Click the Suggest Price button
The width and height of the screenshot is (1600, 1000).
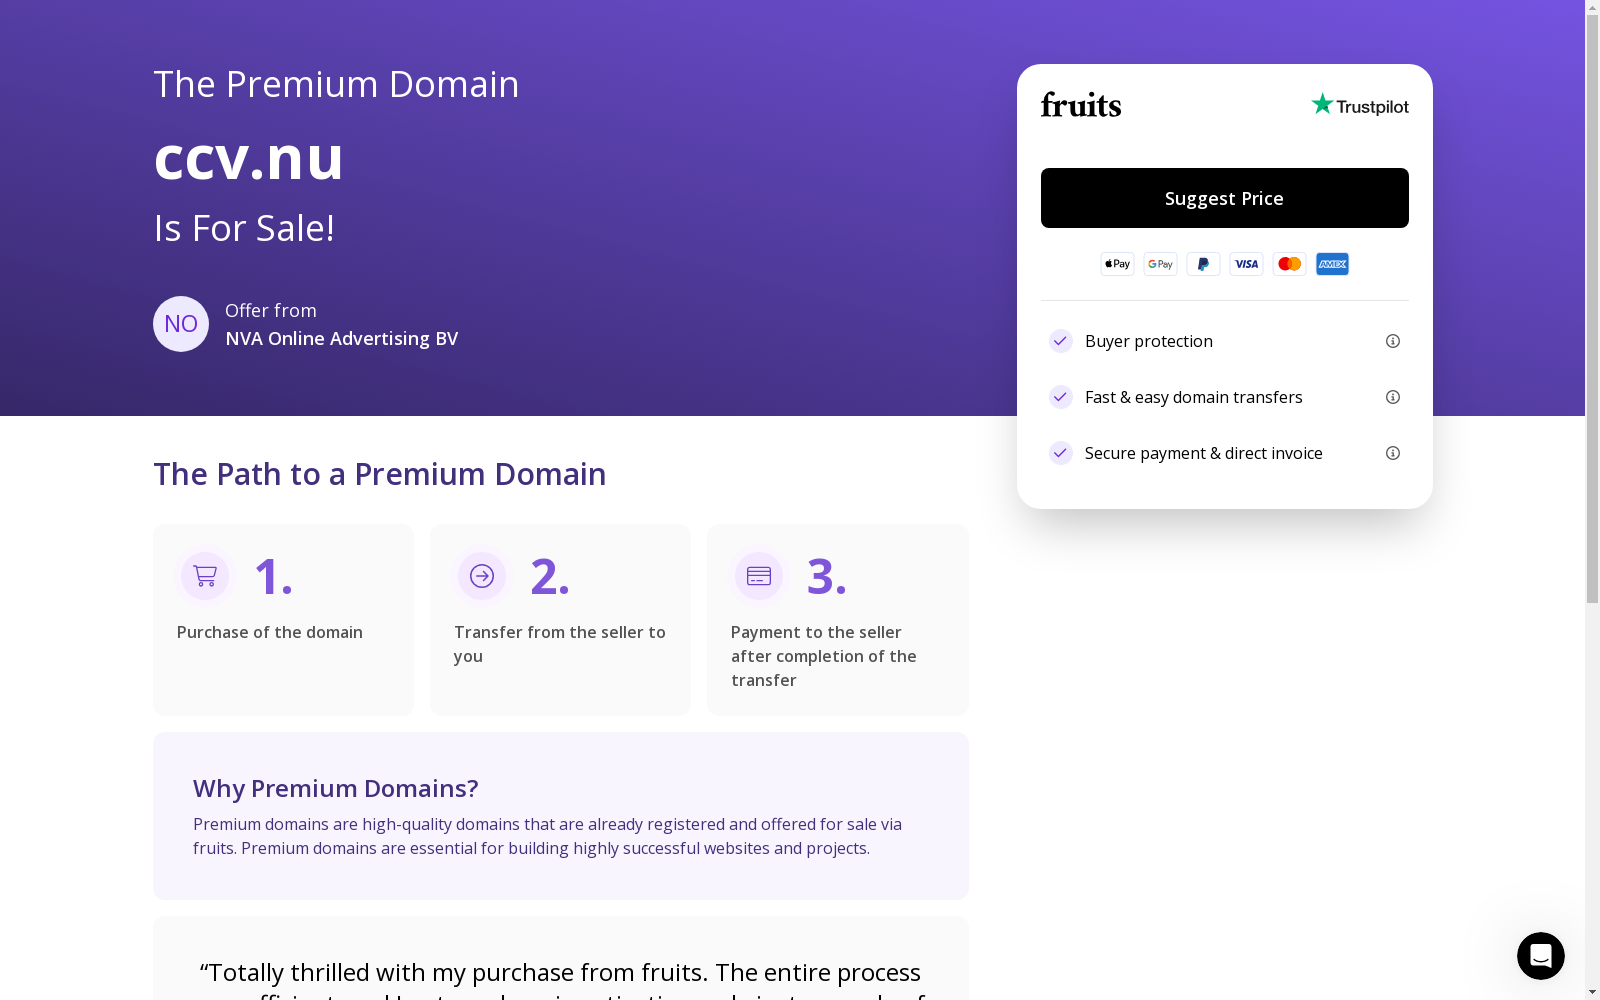tap(1224, 198)
